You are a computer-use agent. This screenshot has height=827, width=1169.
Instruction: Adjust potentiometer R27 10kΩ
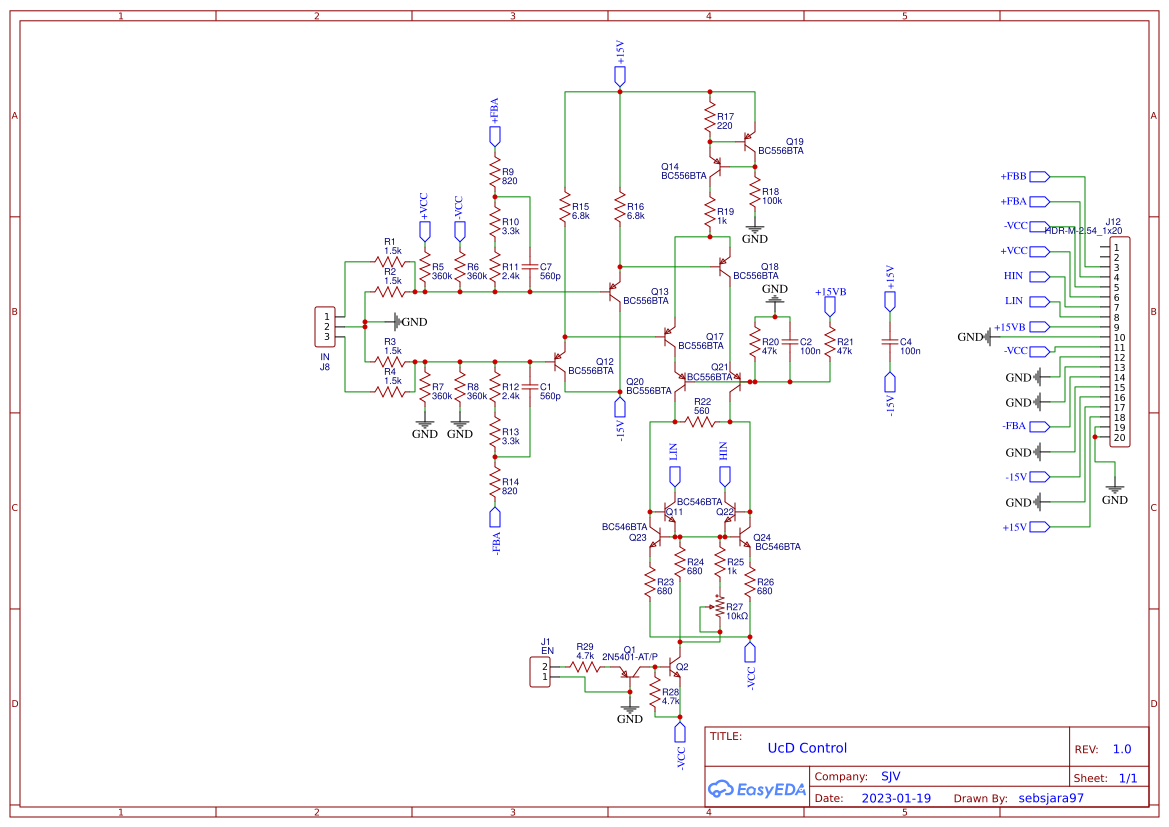click(720, 607)
